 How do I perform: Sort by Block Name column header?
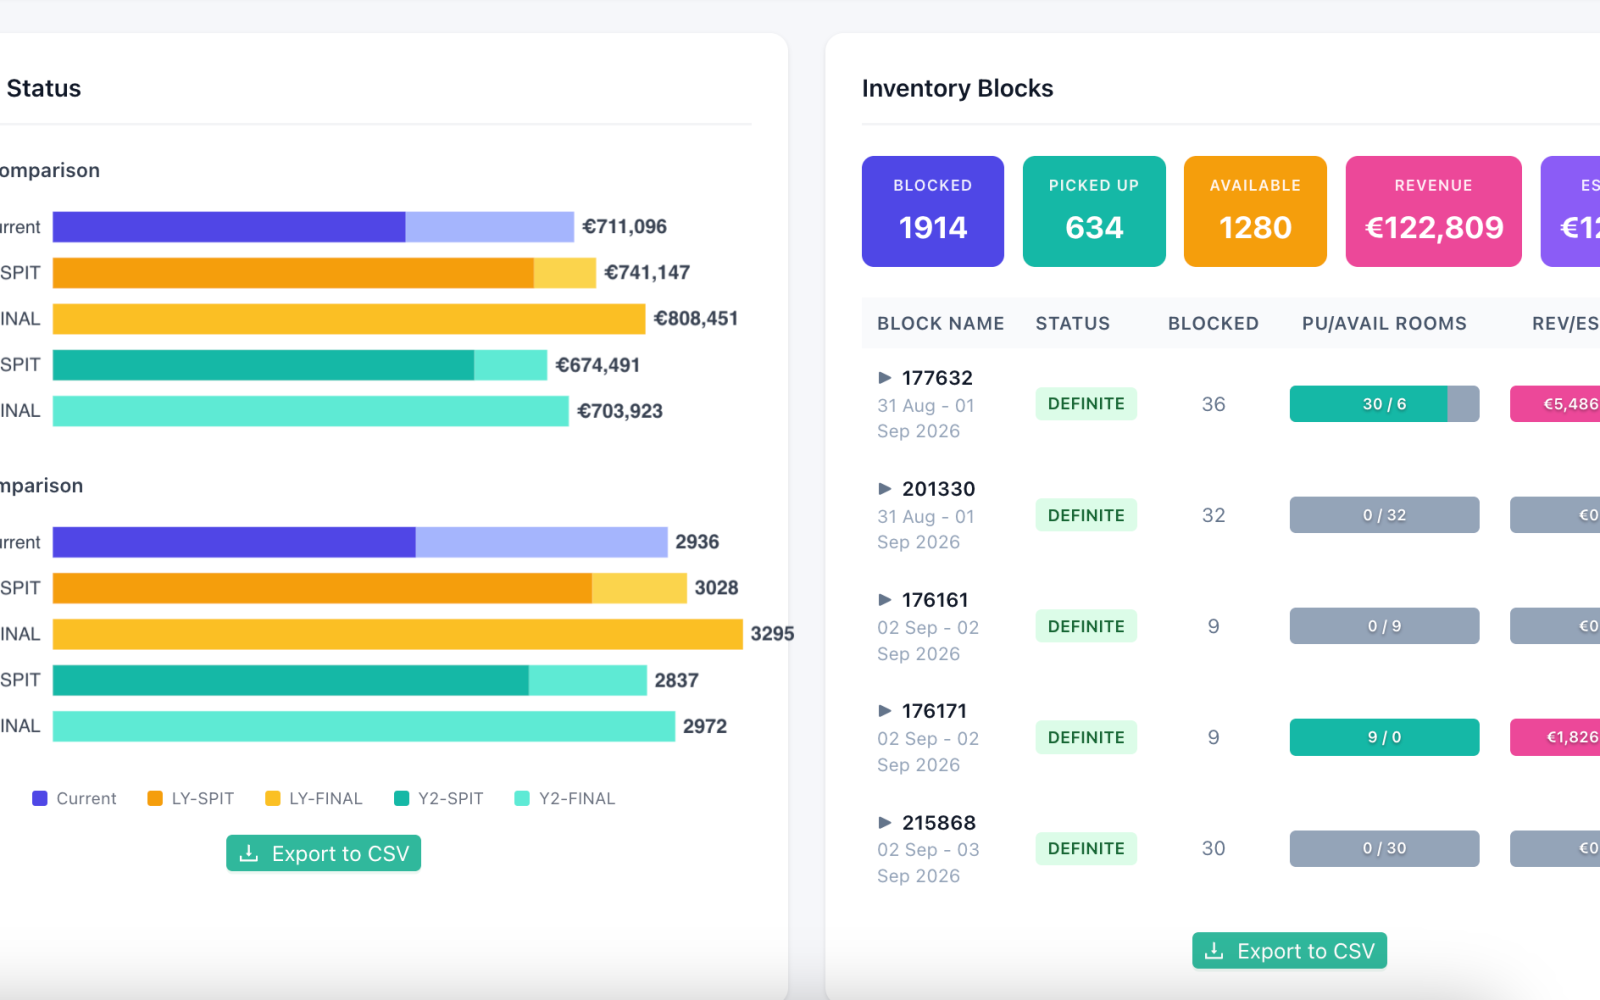(x=941, y=324)
